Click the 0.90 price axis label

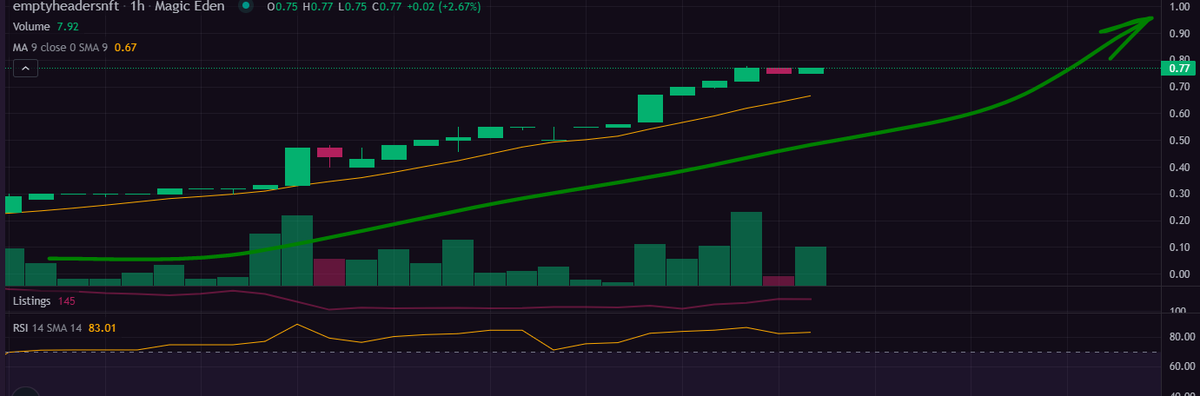click(x=1179, y=34)
